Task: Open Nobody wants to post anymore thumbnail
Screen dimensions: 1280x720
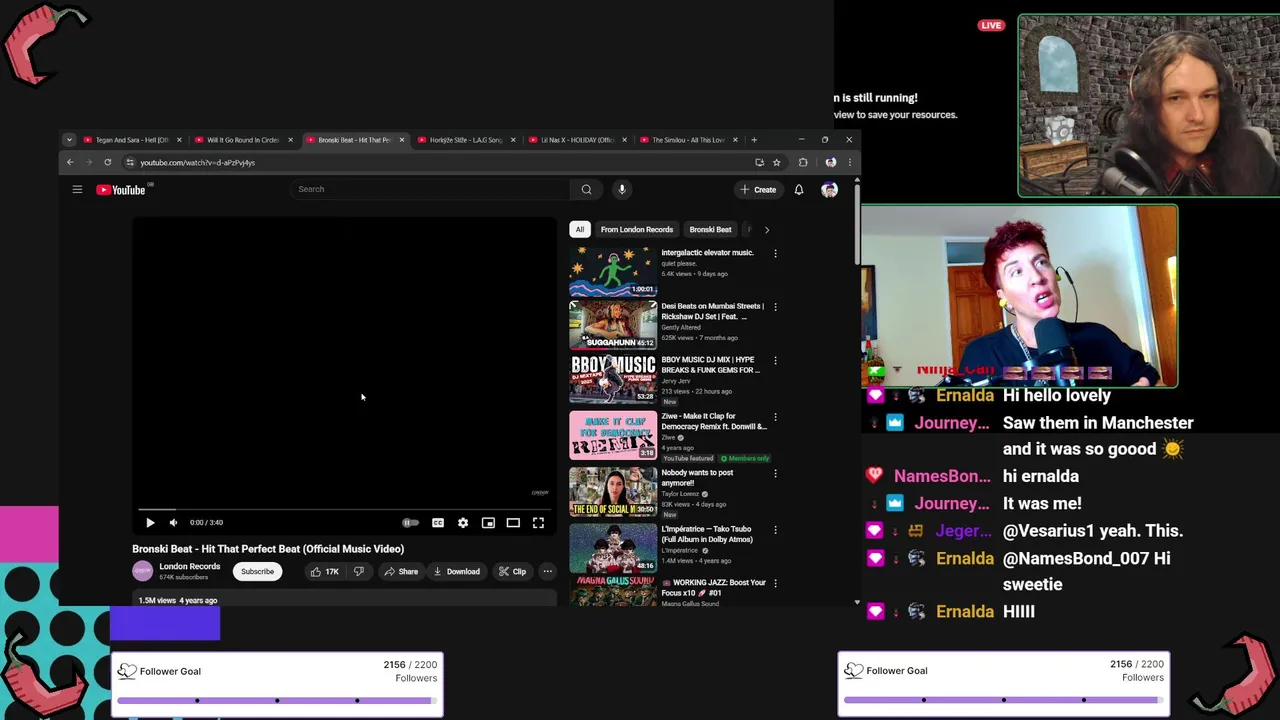Action: 613,491
